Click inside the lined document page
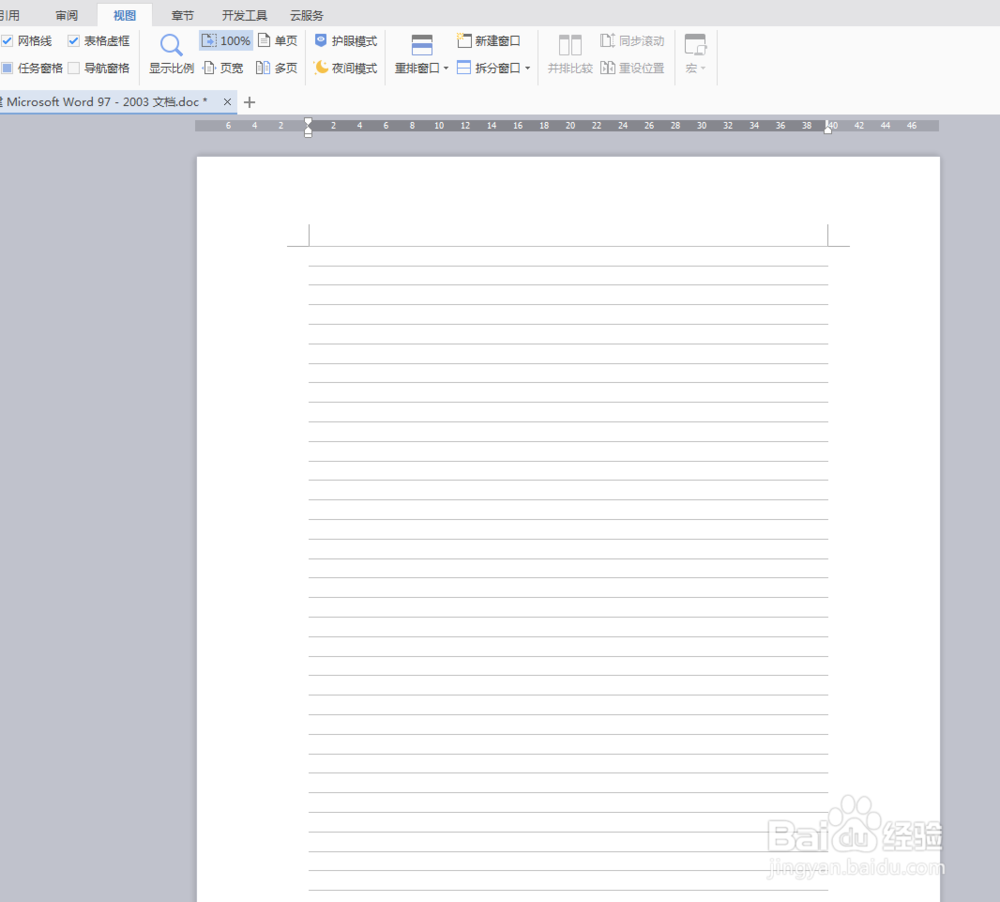This screenshot has height=902, width=1000. click(568, 529)
